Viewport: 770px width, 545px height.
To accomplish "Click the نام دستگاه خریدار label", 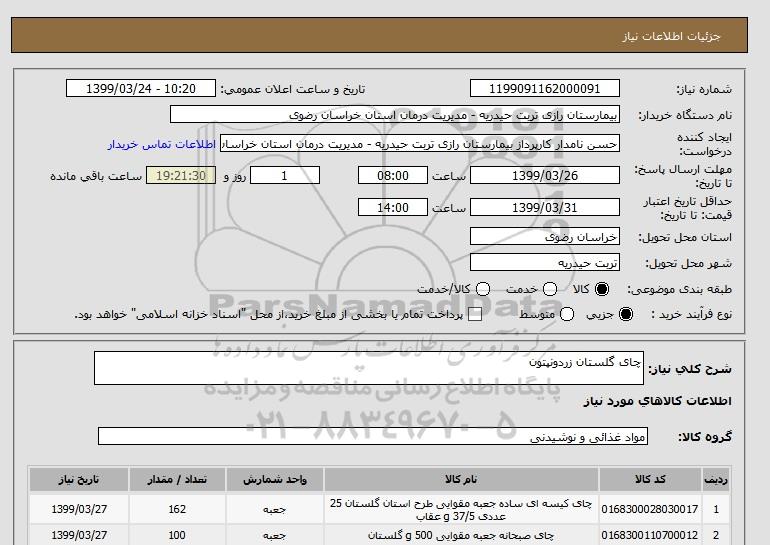I will 685,115.
